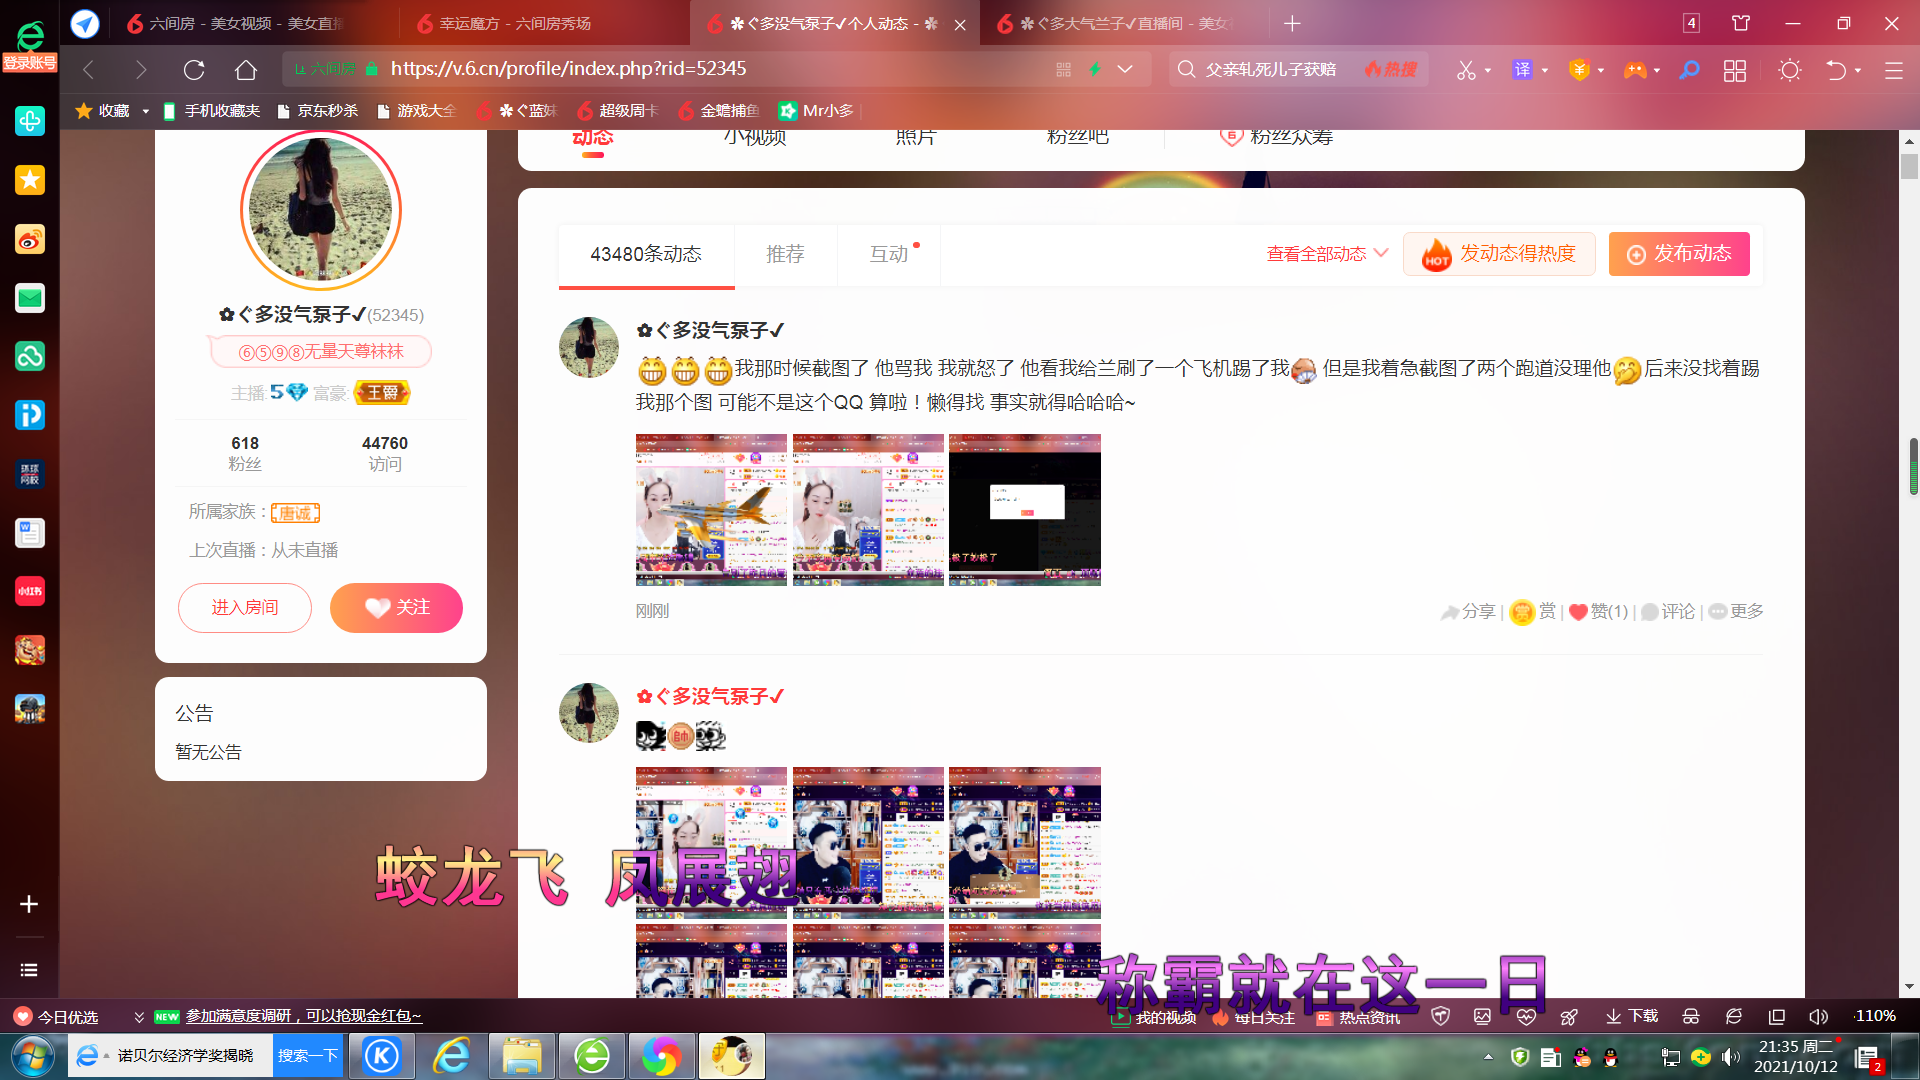Reload the current page
This screenshot has height=1080, width=1920.
click(x=194, y=69)
